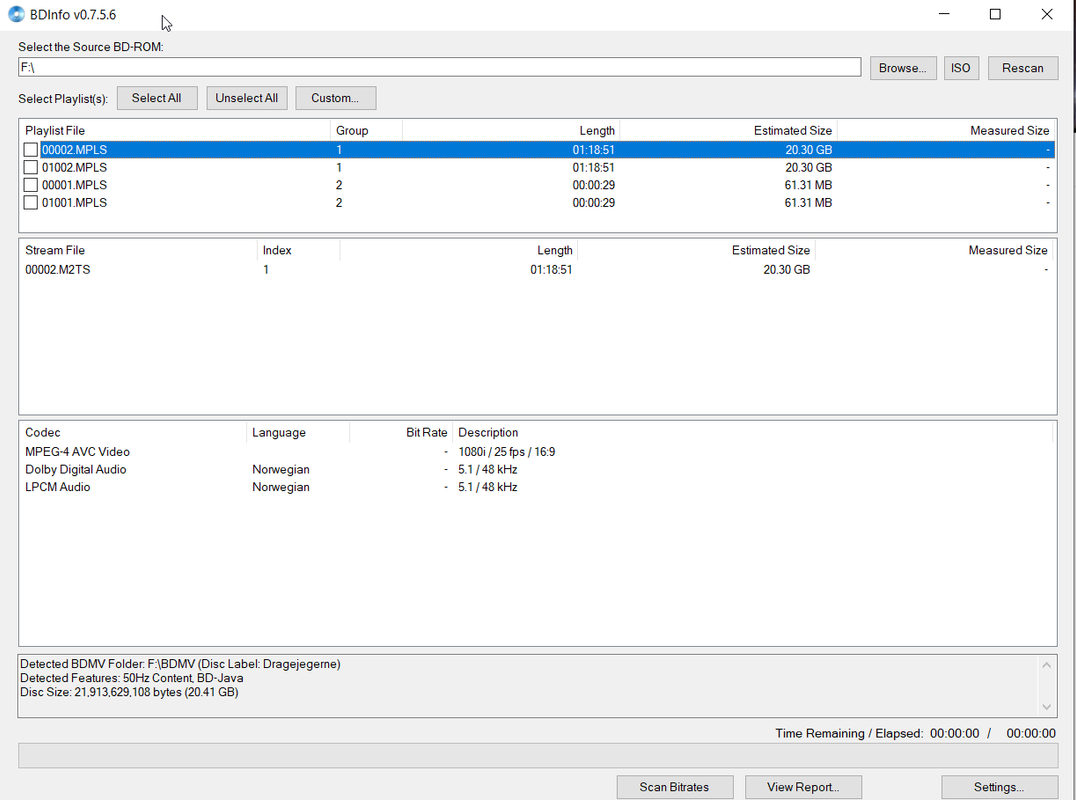Sort playlists by Measured Size header

[x=946, y=130]
